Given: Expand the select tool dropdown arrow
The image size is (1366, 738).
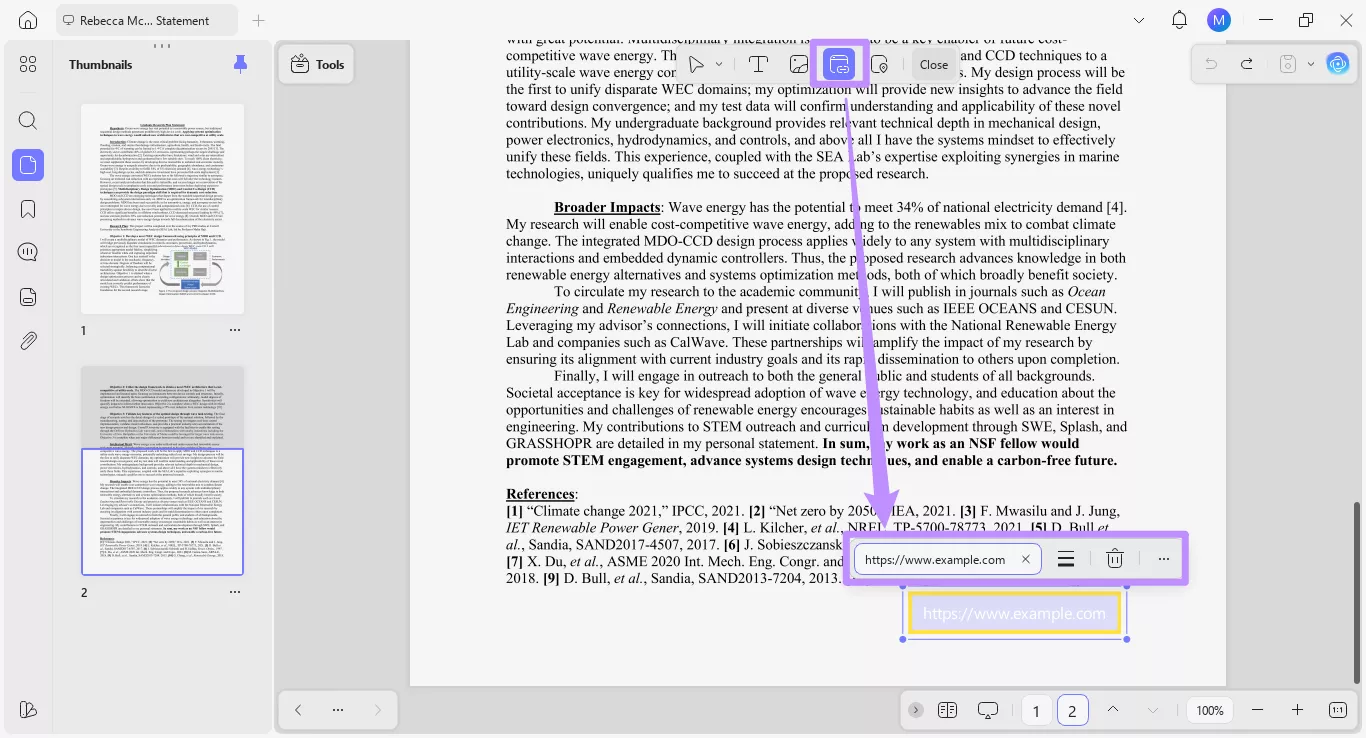Looking at the screenshot, I should click(719, 64).
